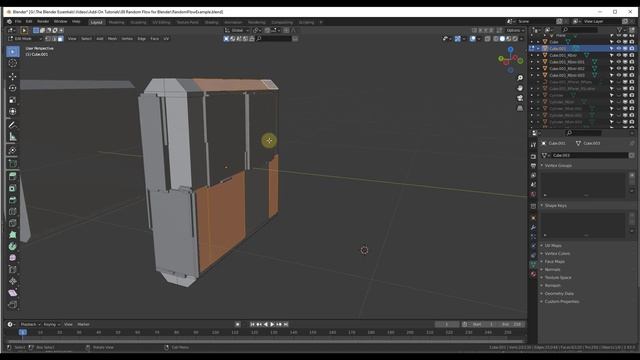Jump to the timeline end frame
640x360 pixels.
tap(286, 324)
